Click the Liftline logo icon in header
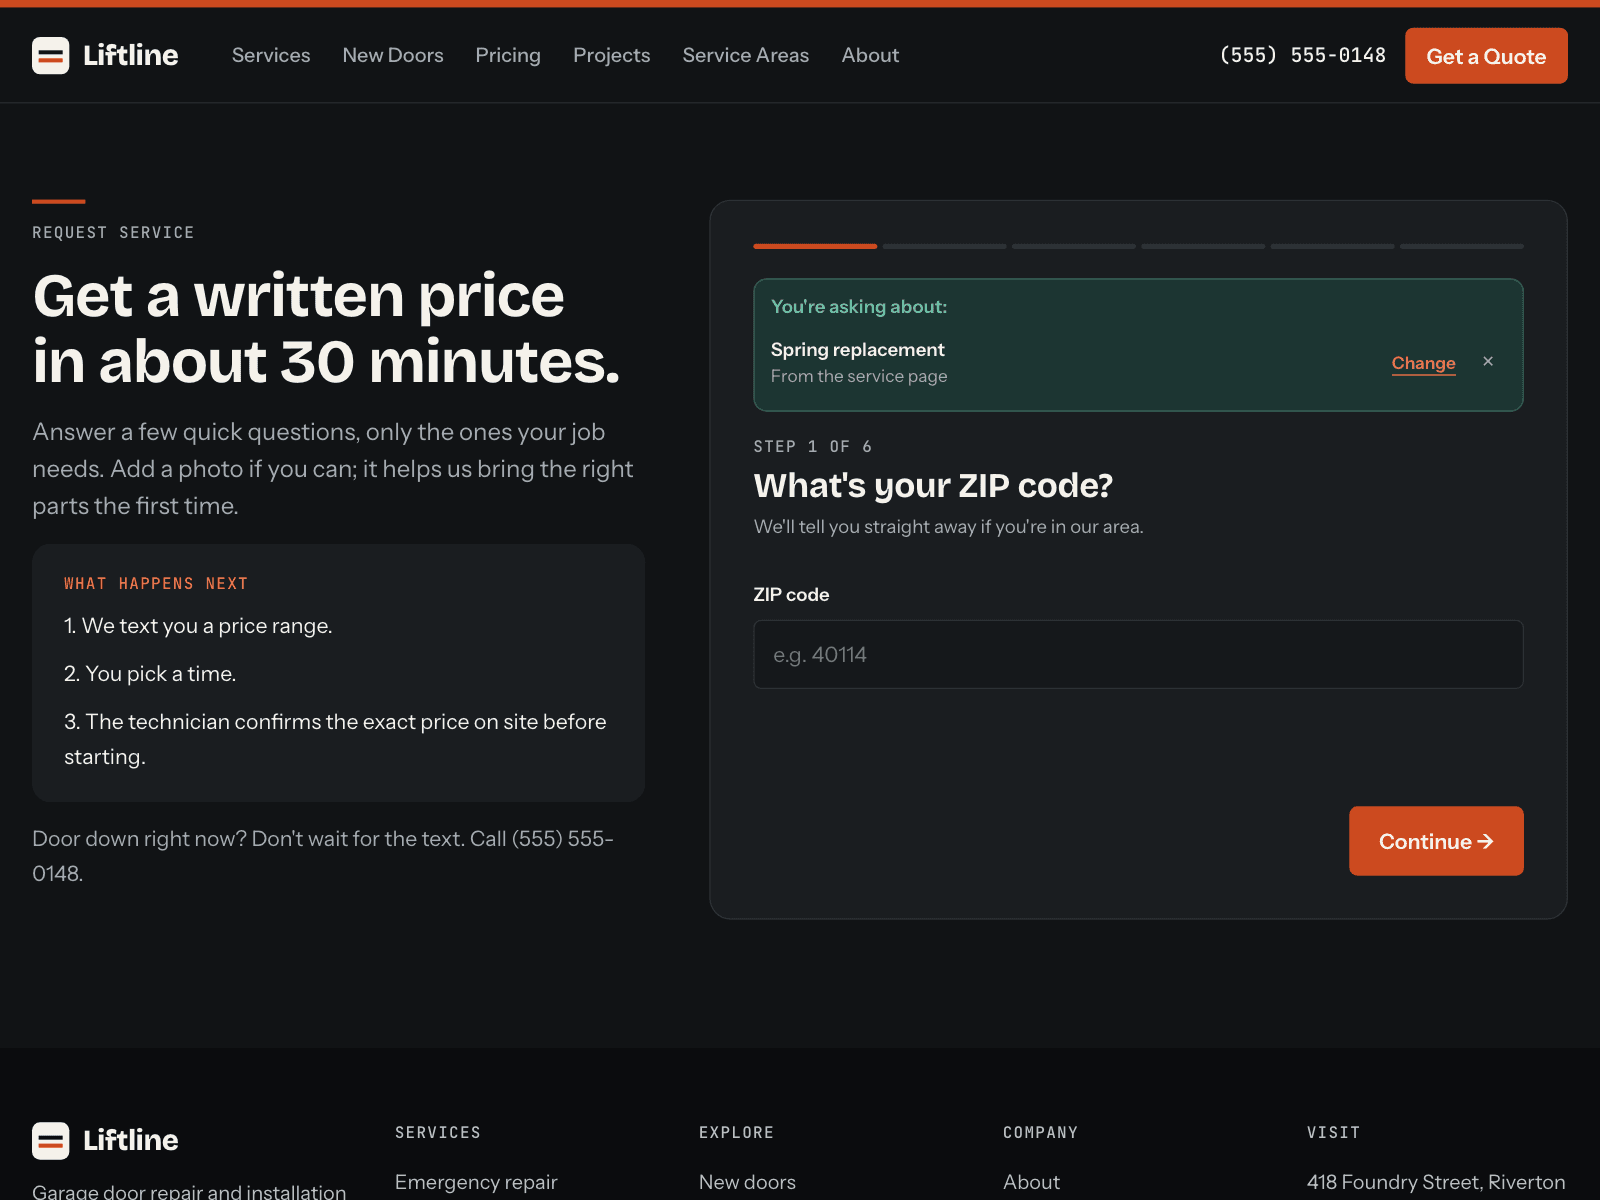Screen dimensions: 1600x1200 click(51, 56)
